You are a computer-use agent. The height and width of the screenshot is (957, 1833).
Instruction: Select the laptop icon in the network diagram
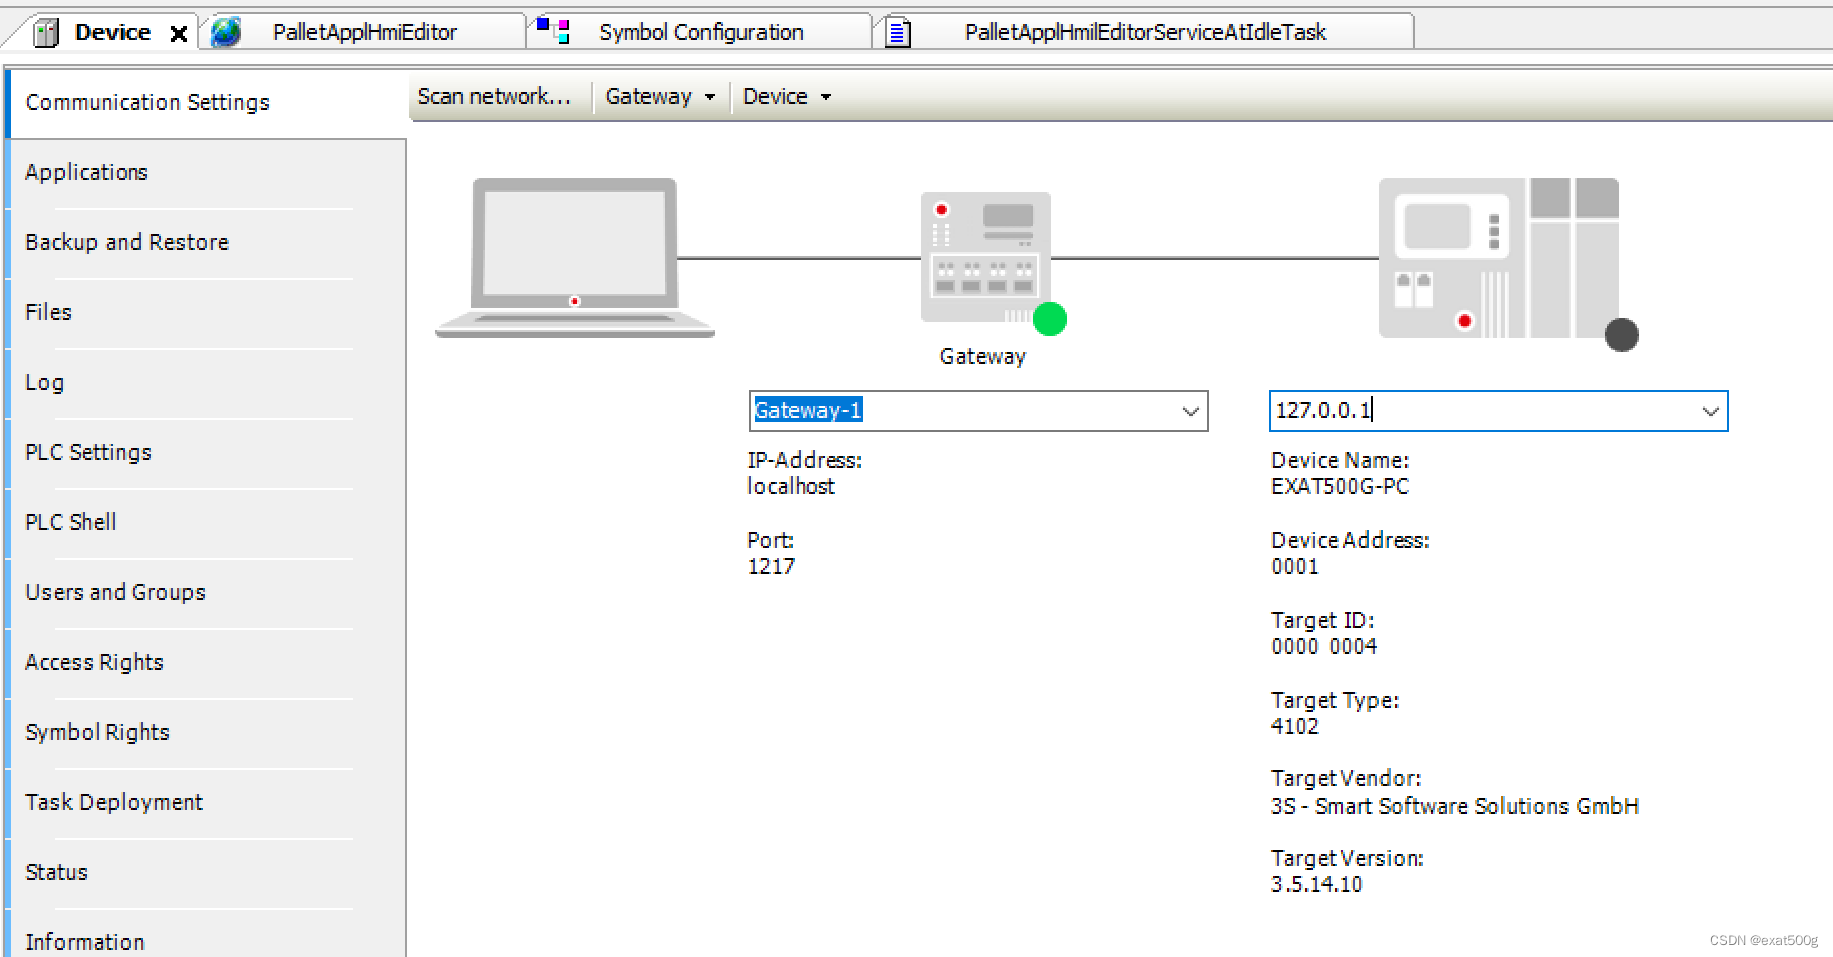pos(574,252)
